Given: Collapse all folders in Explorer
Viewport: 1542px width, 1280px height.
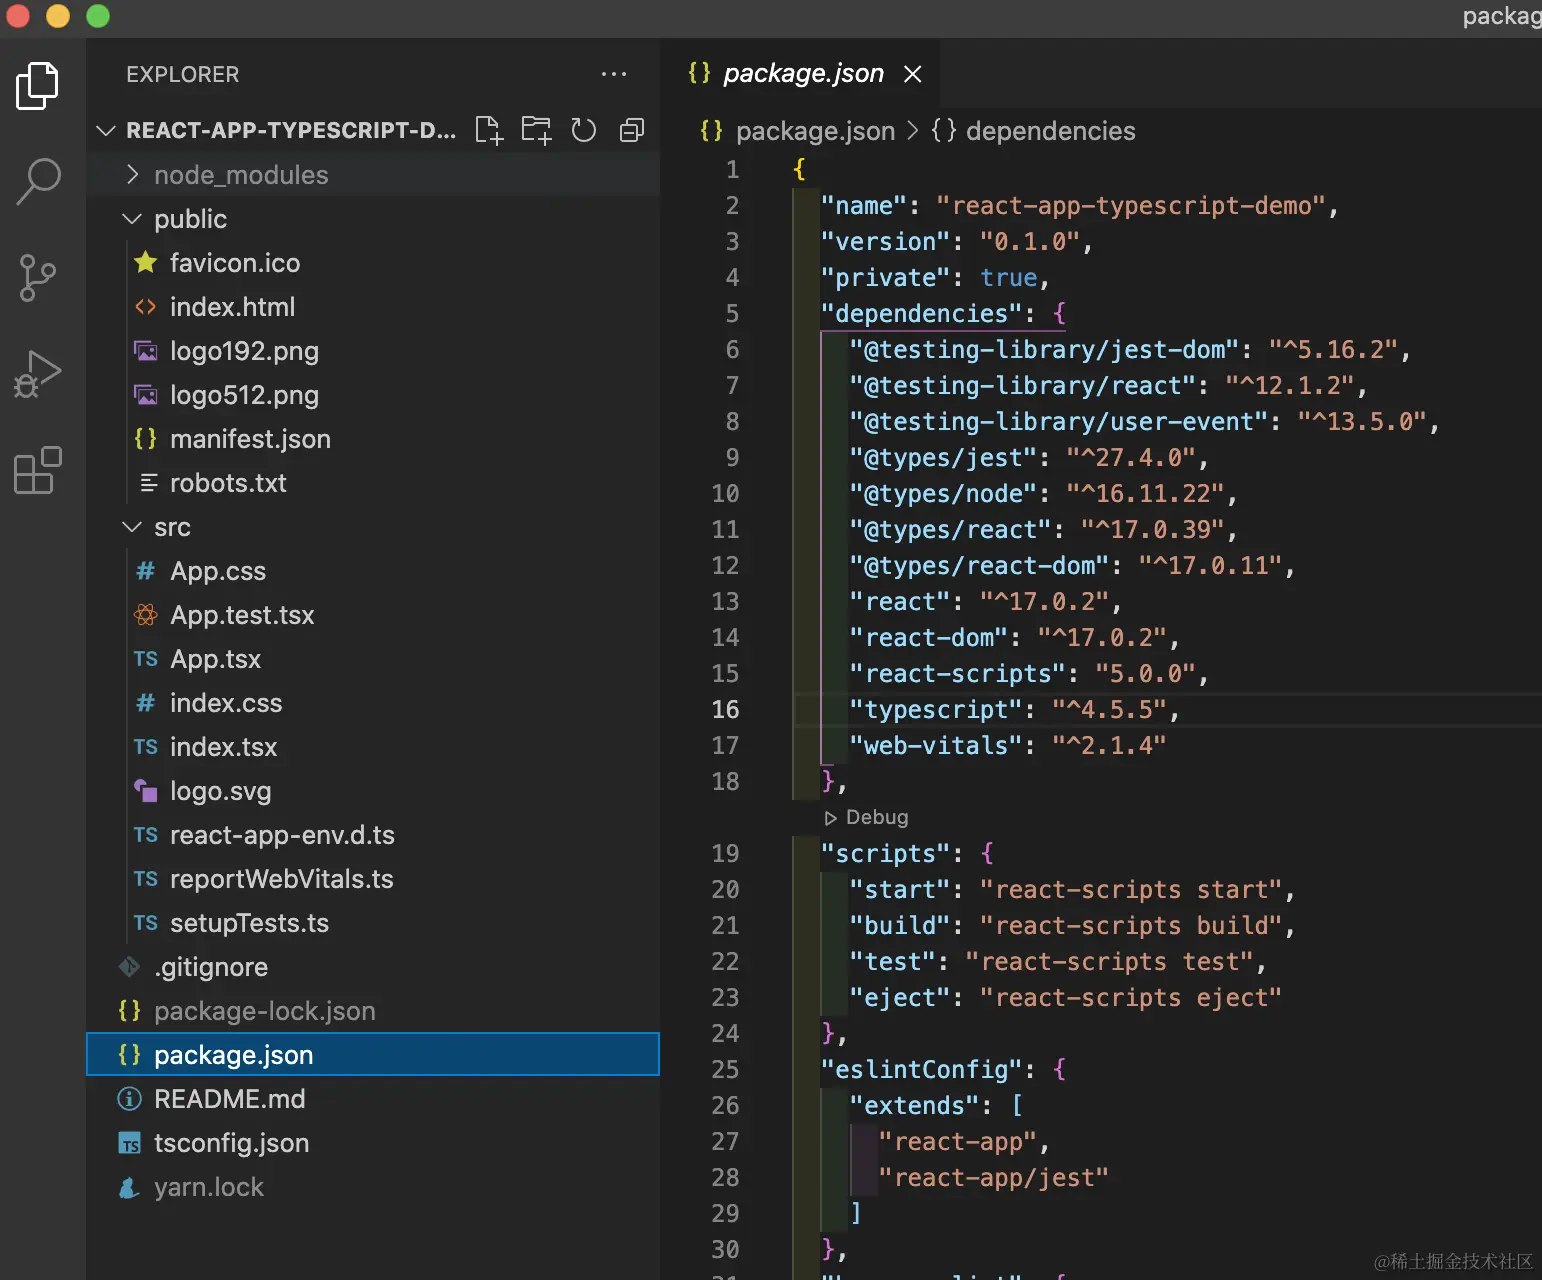Looking at the screenshot, I should point(632,130).
